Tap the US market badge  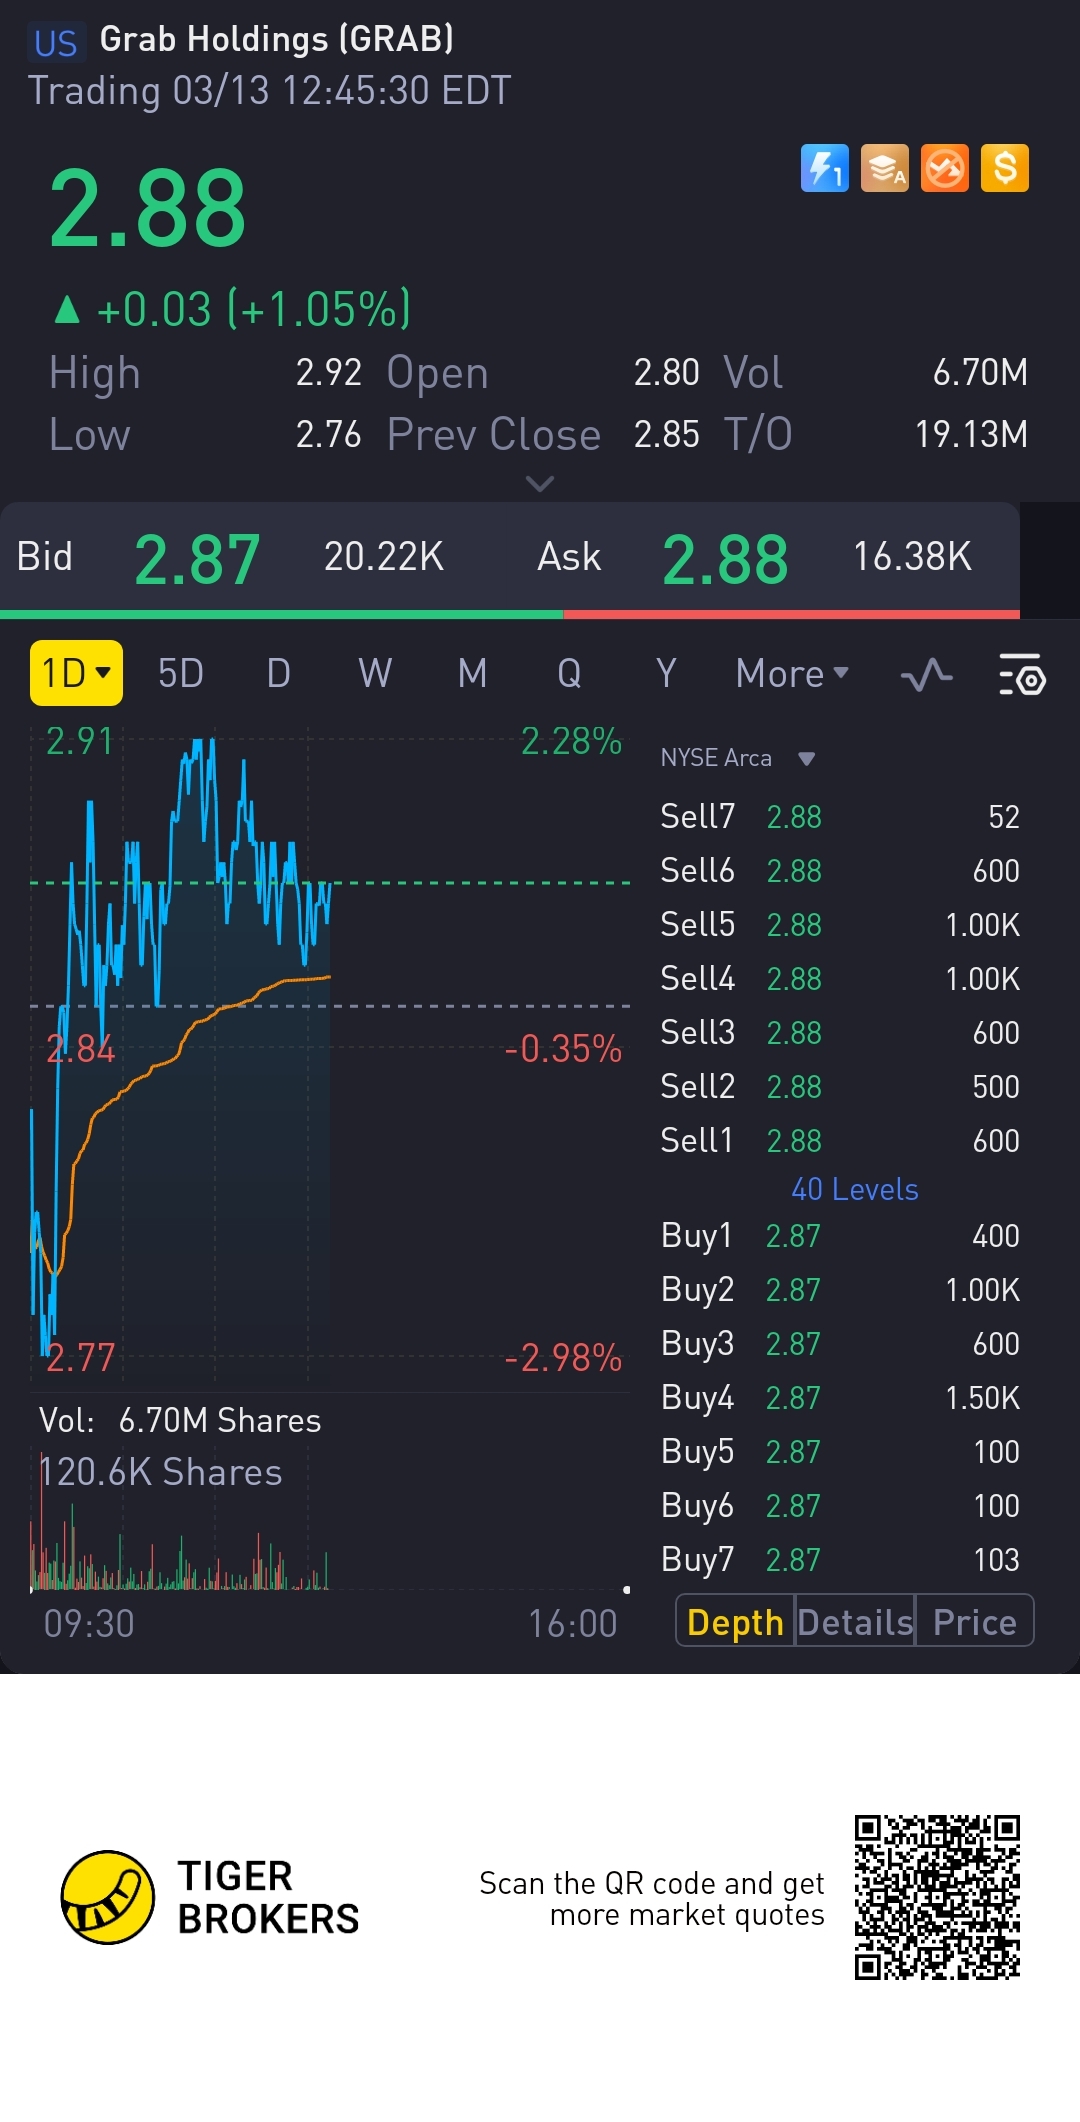point(56,43)
